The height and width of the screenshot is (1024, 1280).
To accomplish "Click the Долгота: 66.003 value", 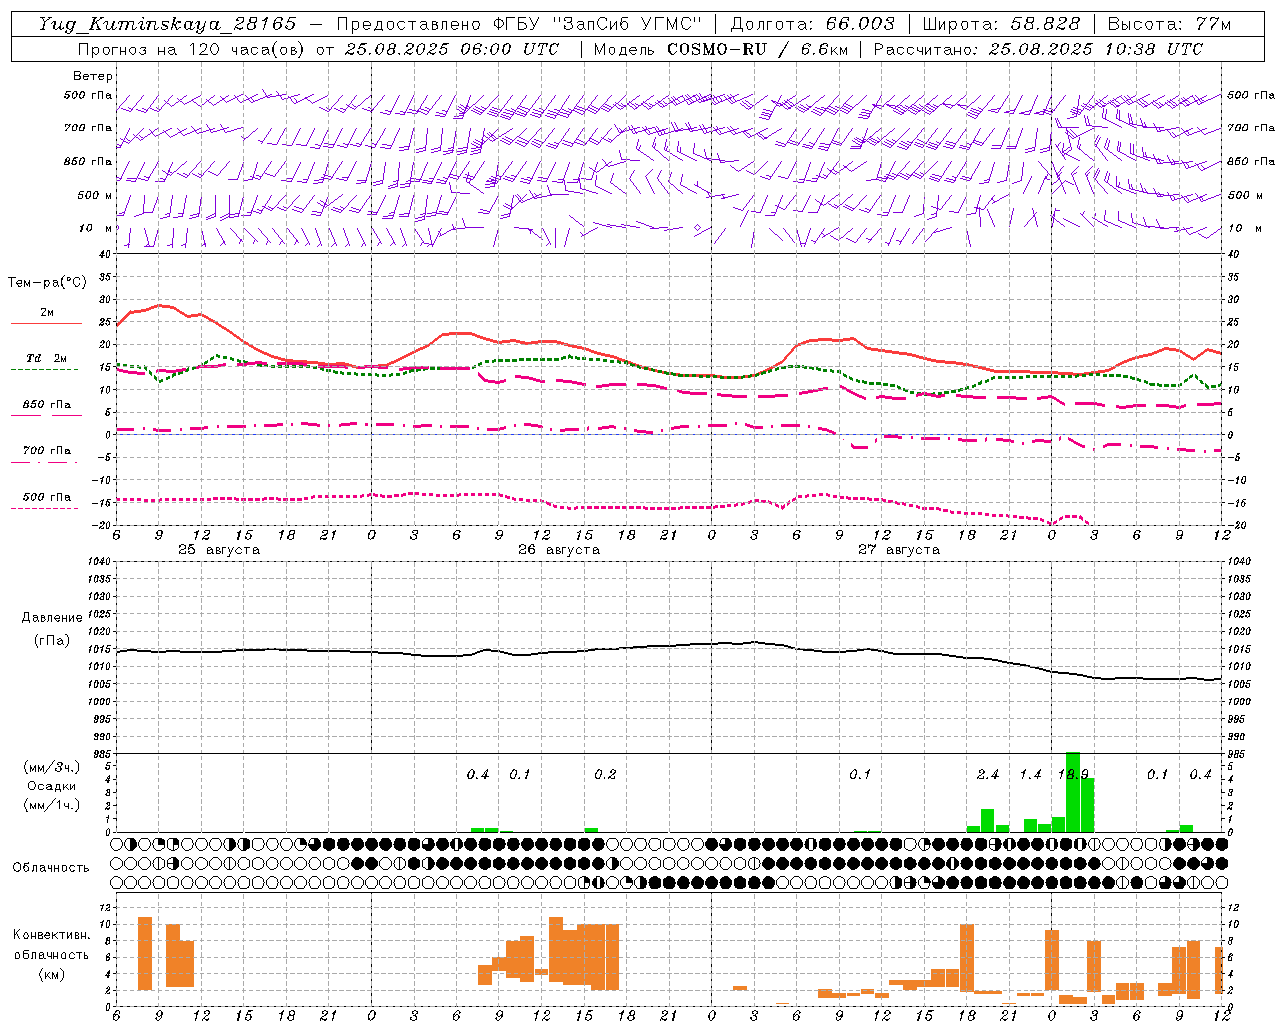I will point(812,24).
